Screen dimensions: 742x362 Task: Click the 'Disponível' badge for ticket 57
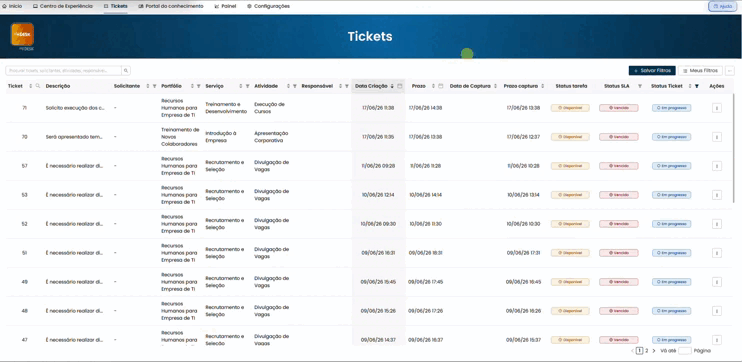coord(570,166)
